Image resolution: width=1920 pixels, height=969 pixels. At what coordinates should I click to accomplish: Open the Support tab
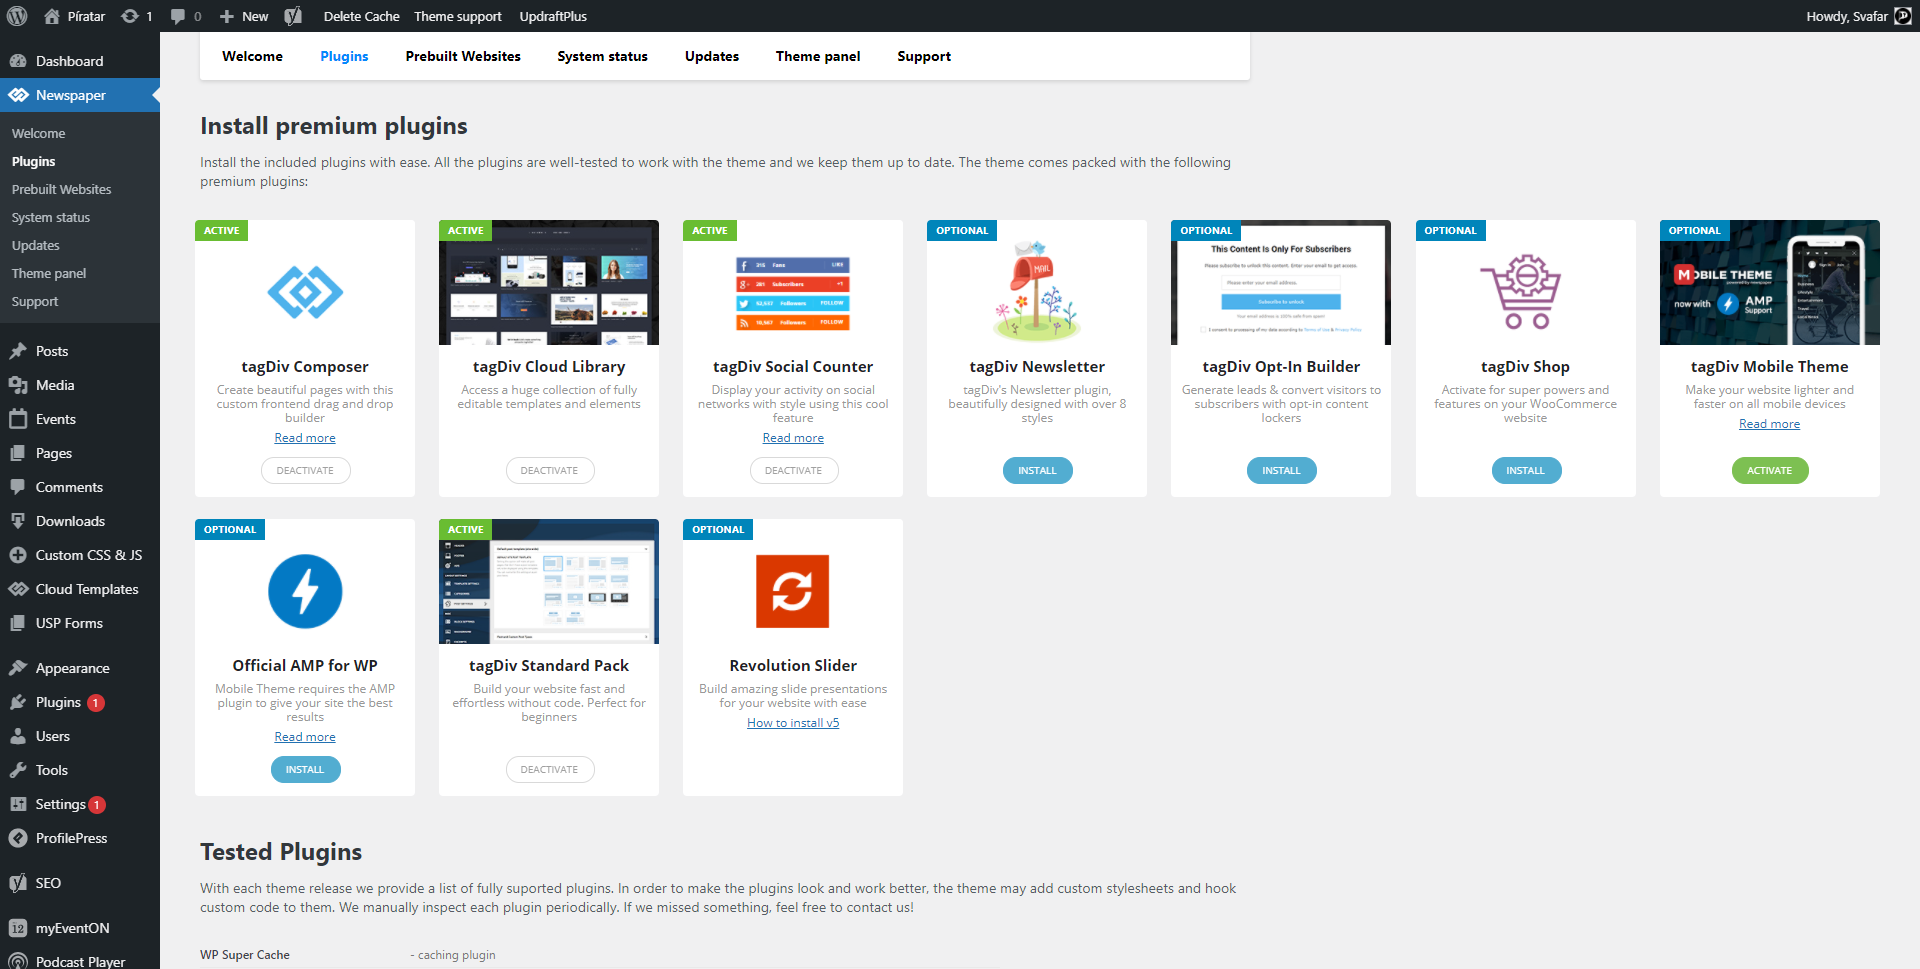(924, 56)
